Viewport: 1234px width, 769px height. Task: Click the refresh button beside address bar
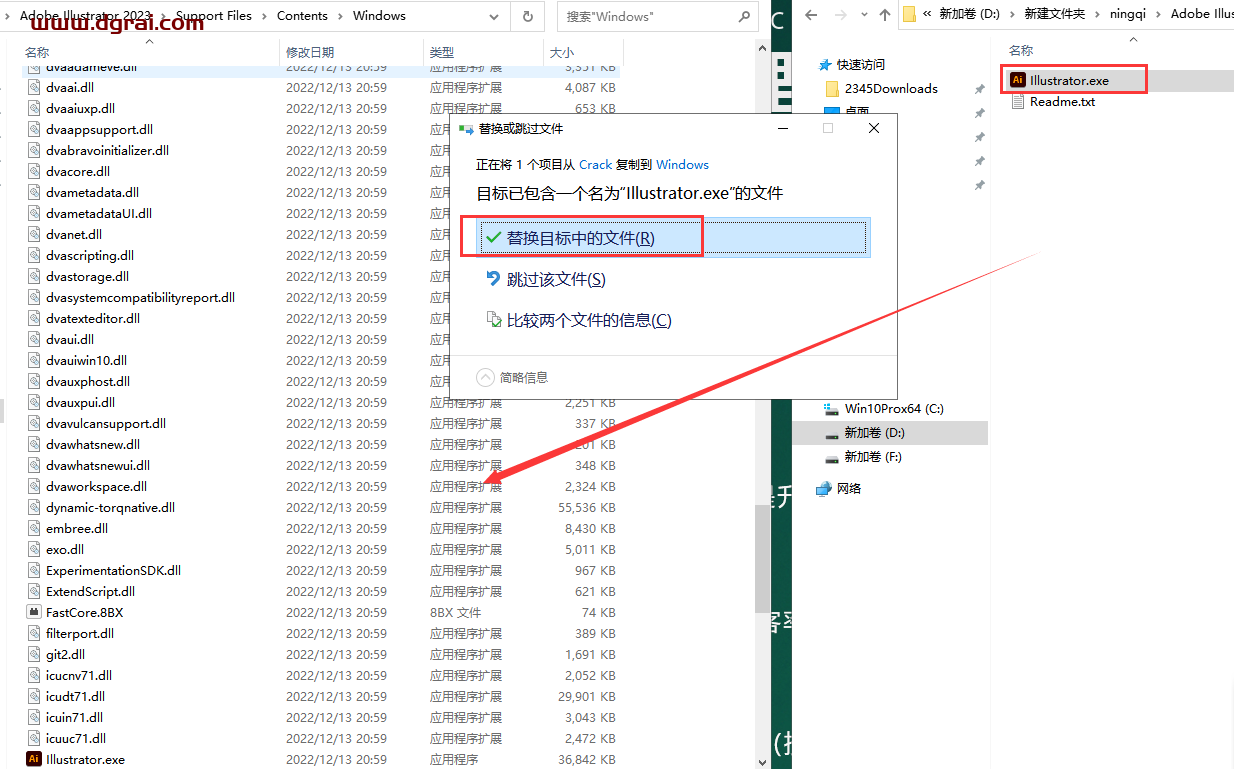[x=527, y=16]
